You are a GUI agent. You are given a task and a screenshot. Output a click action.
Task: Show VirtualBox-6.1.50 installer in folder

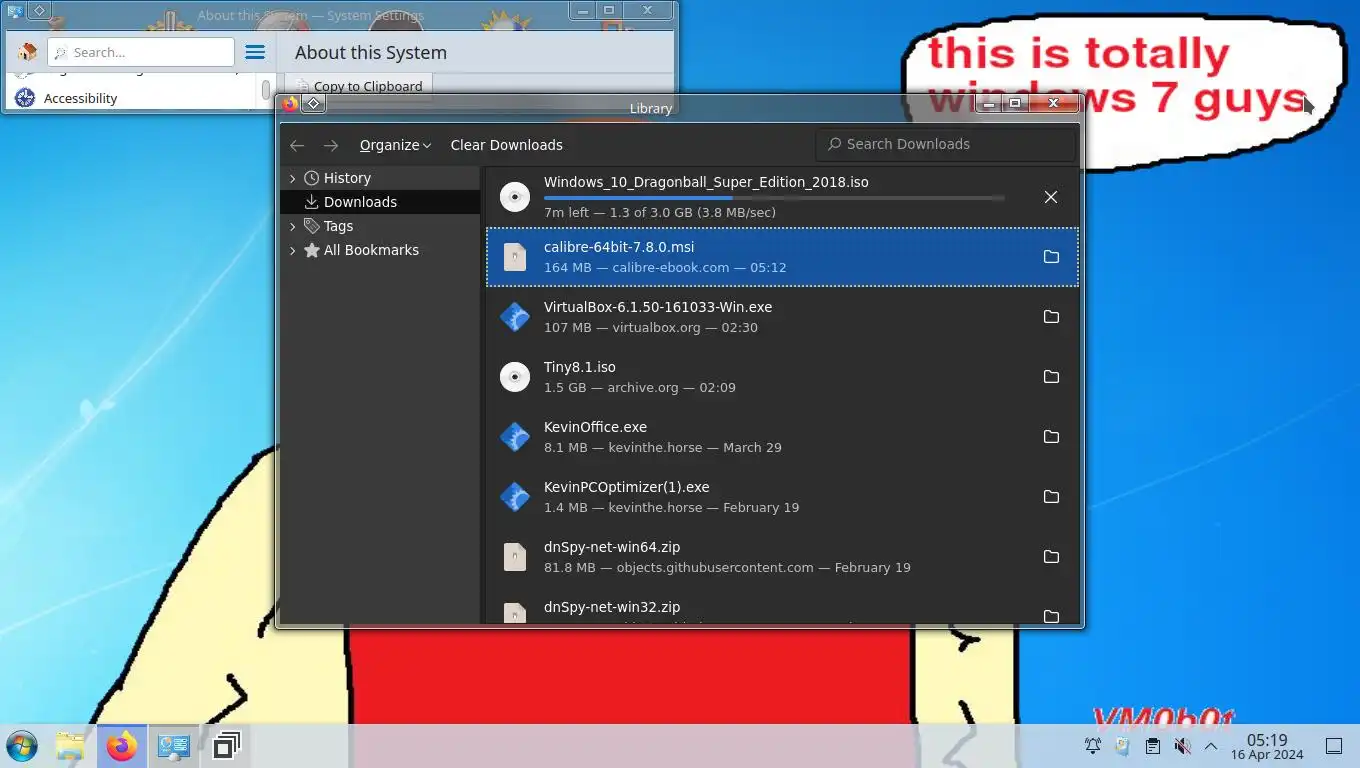[1051, 317]
